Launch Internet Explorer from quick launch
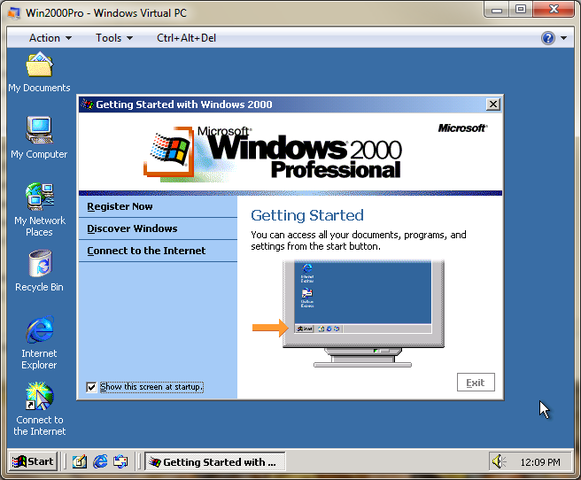 [100, 462]
